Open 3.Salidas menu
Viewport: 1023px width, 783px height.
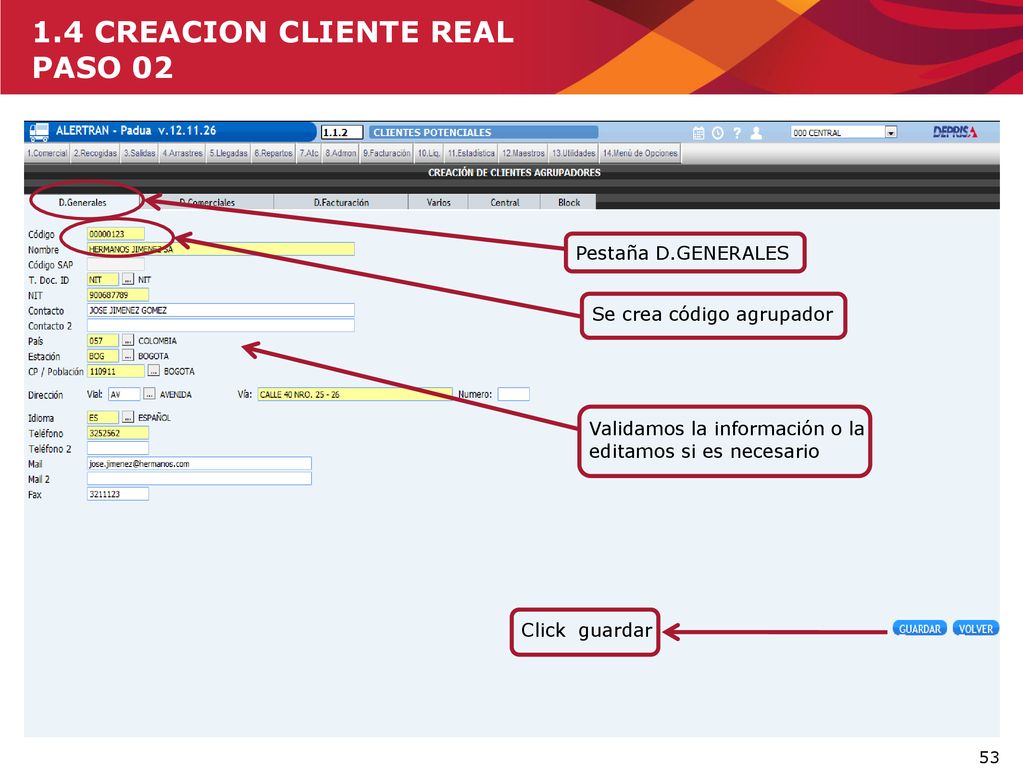coord(140,153)
